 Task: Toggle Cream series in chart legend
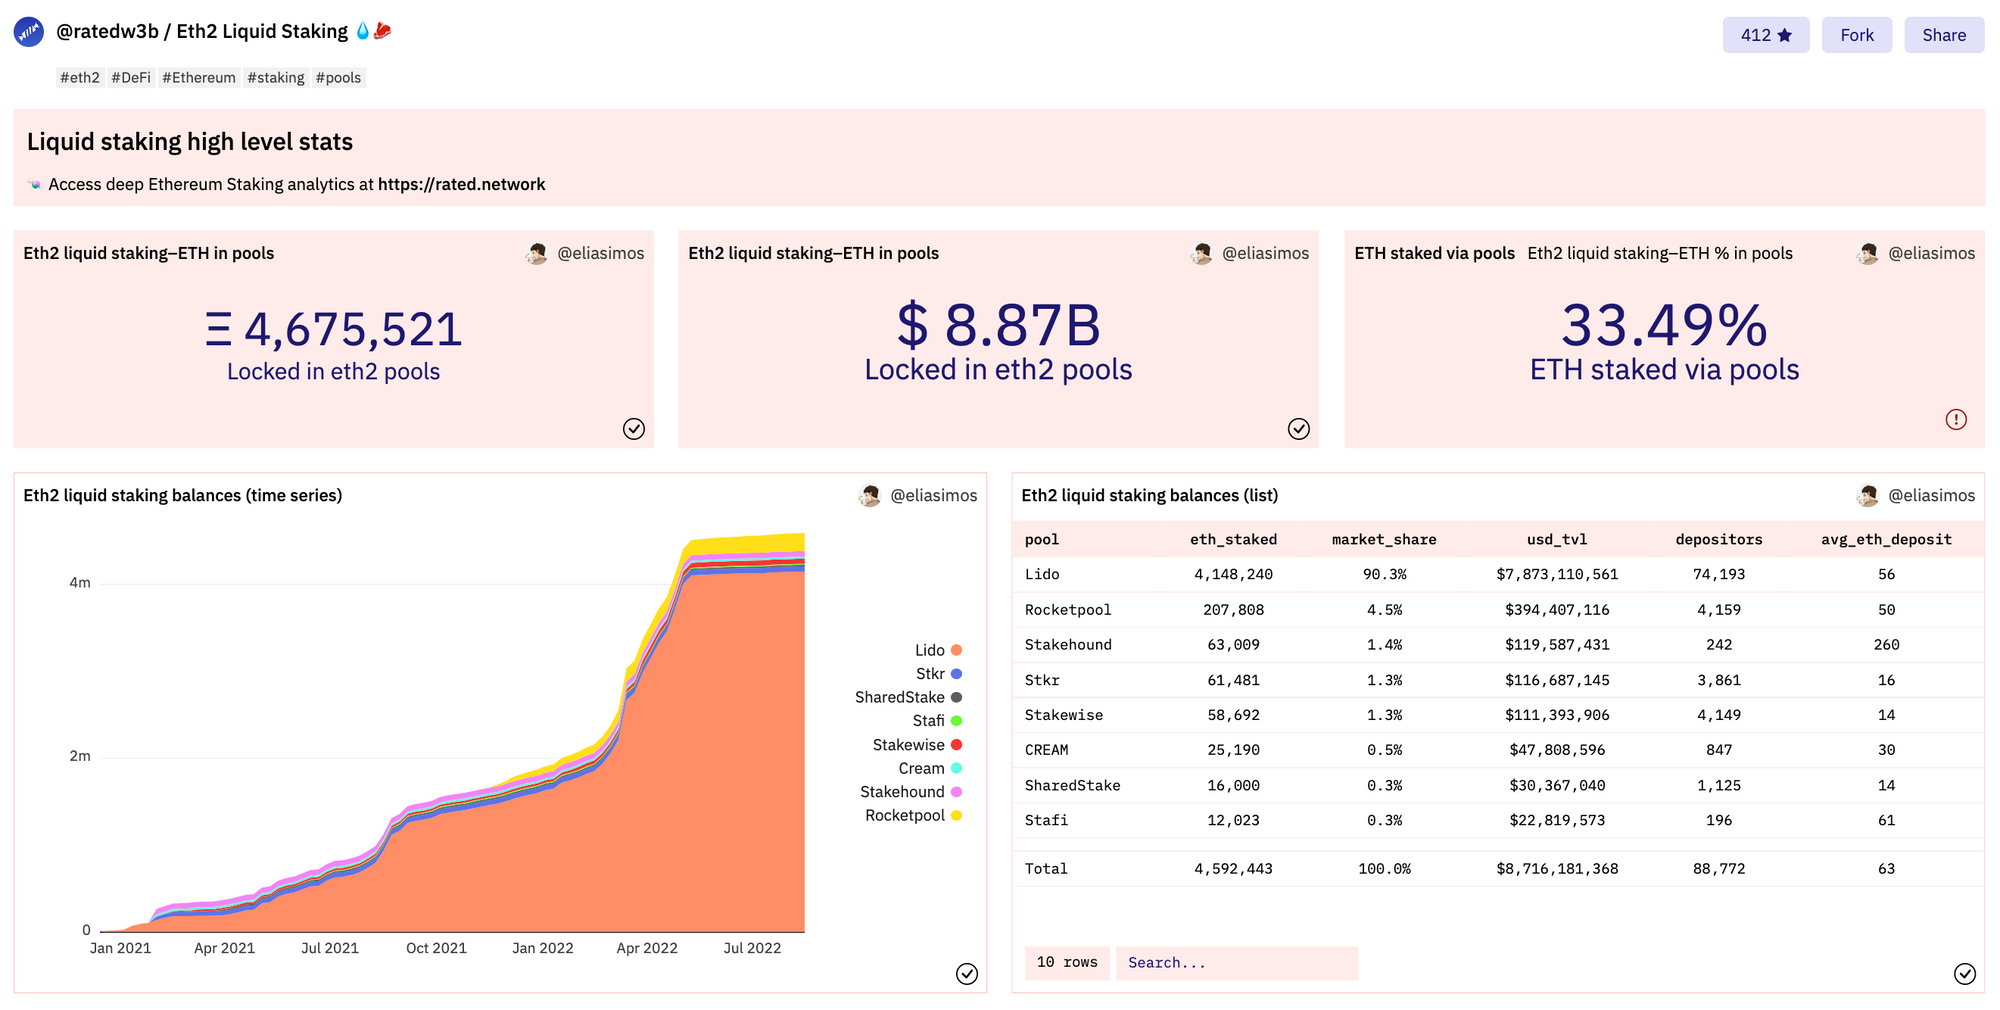coord(930,768)
